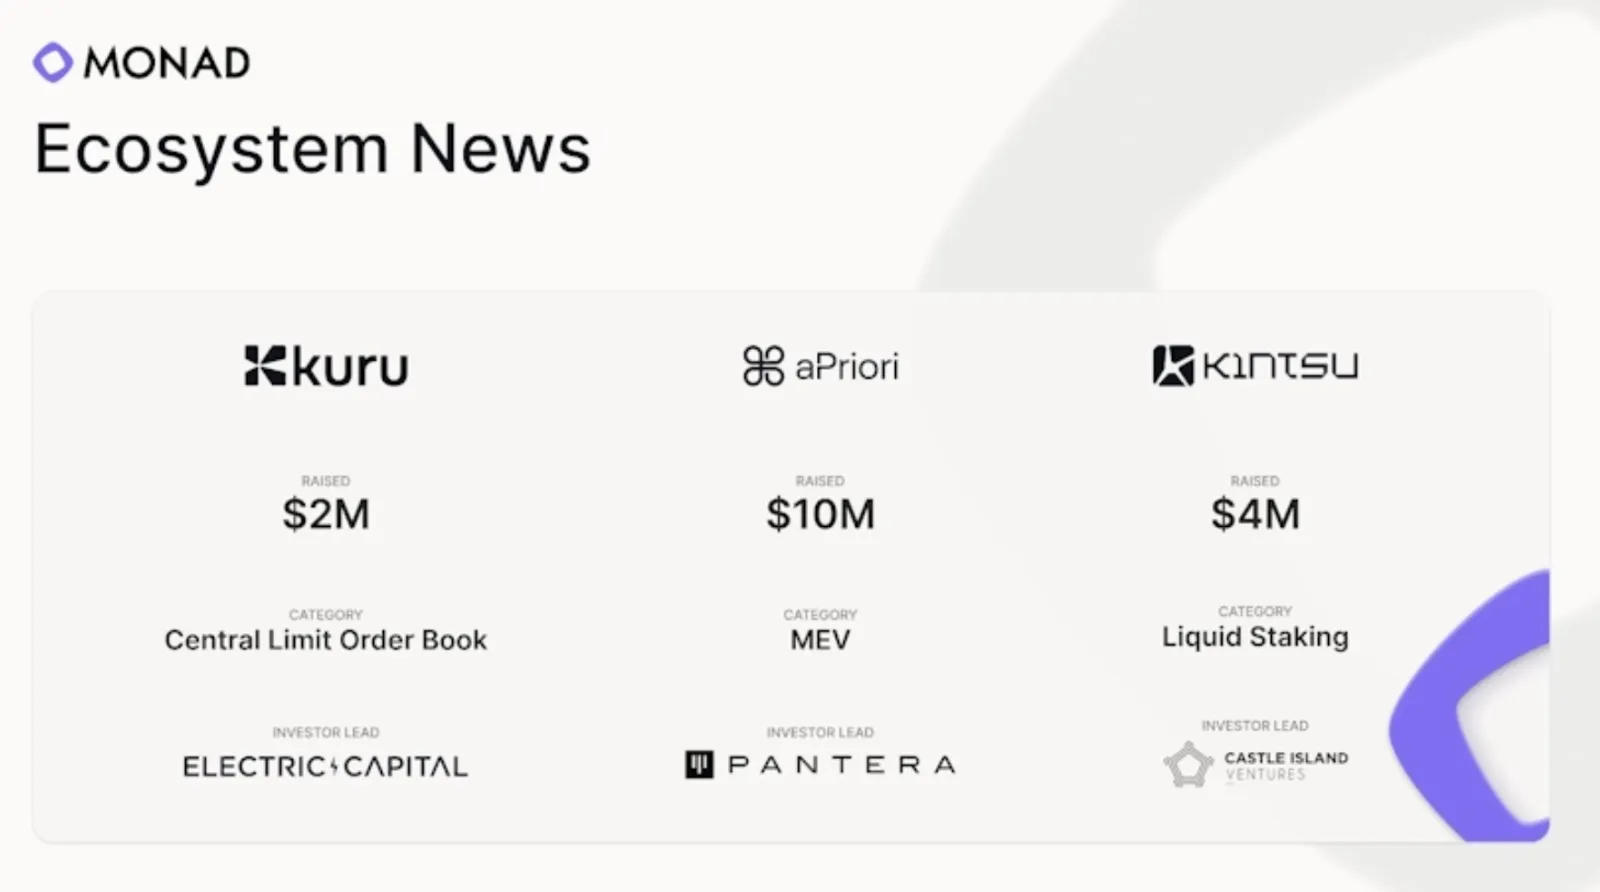
Task: Click the purple Monad shape at right
Action: (x=1470, y=706)
